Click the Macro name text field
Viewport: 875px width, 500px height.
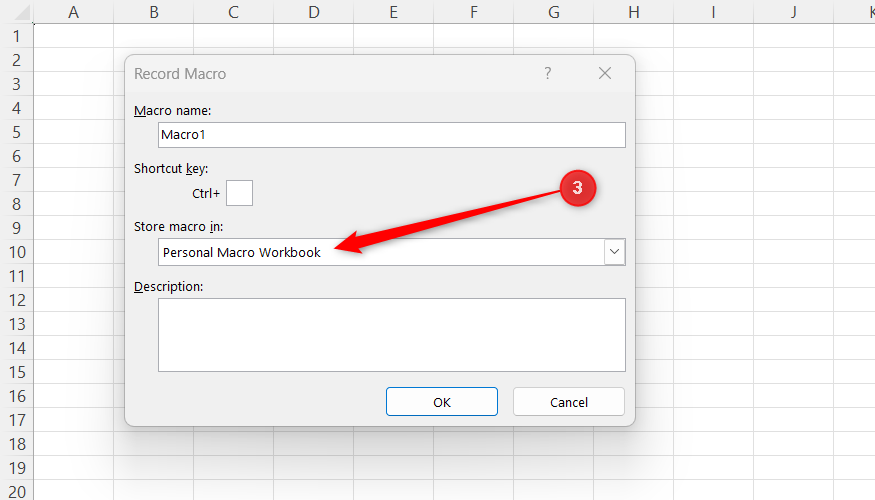(x=392, y=135)
